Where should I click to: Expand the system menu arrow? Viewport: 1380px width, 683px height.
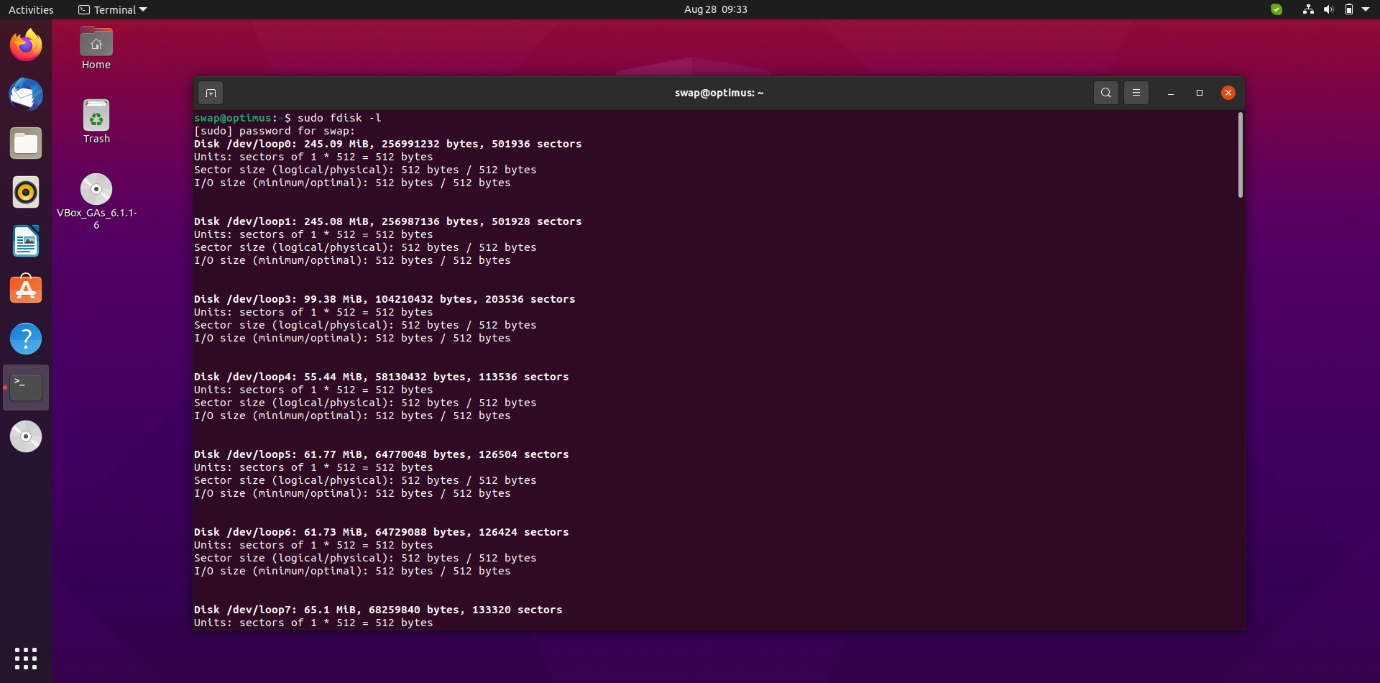1366,9
